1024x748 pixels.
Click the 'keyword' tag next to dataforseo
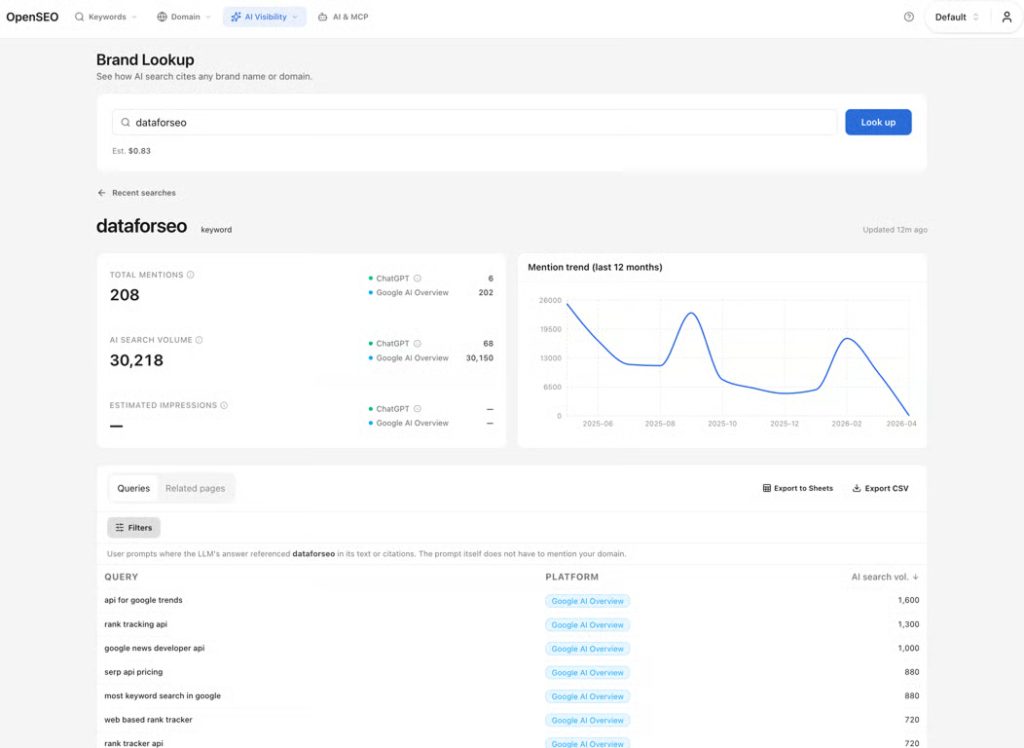(216, 229)
